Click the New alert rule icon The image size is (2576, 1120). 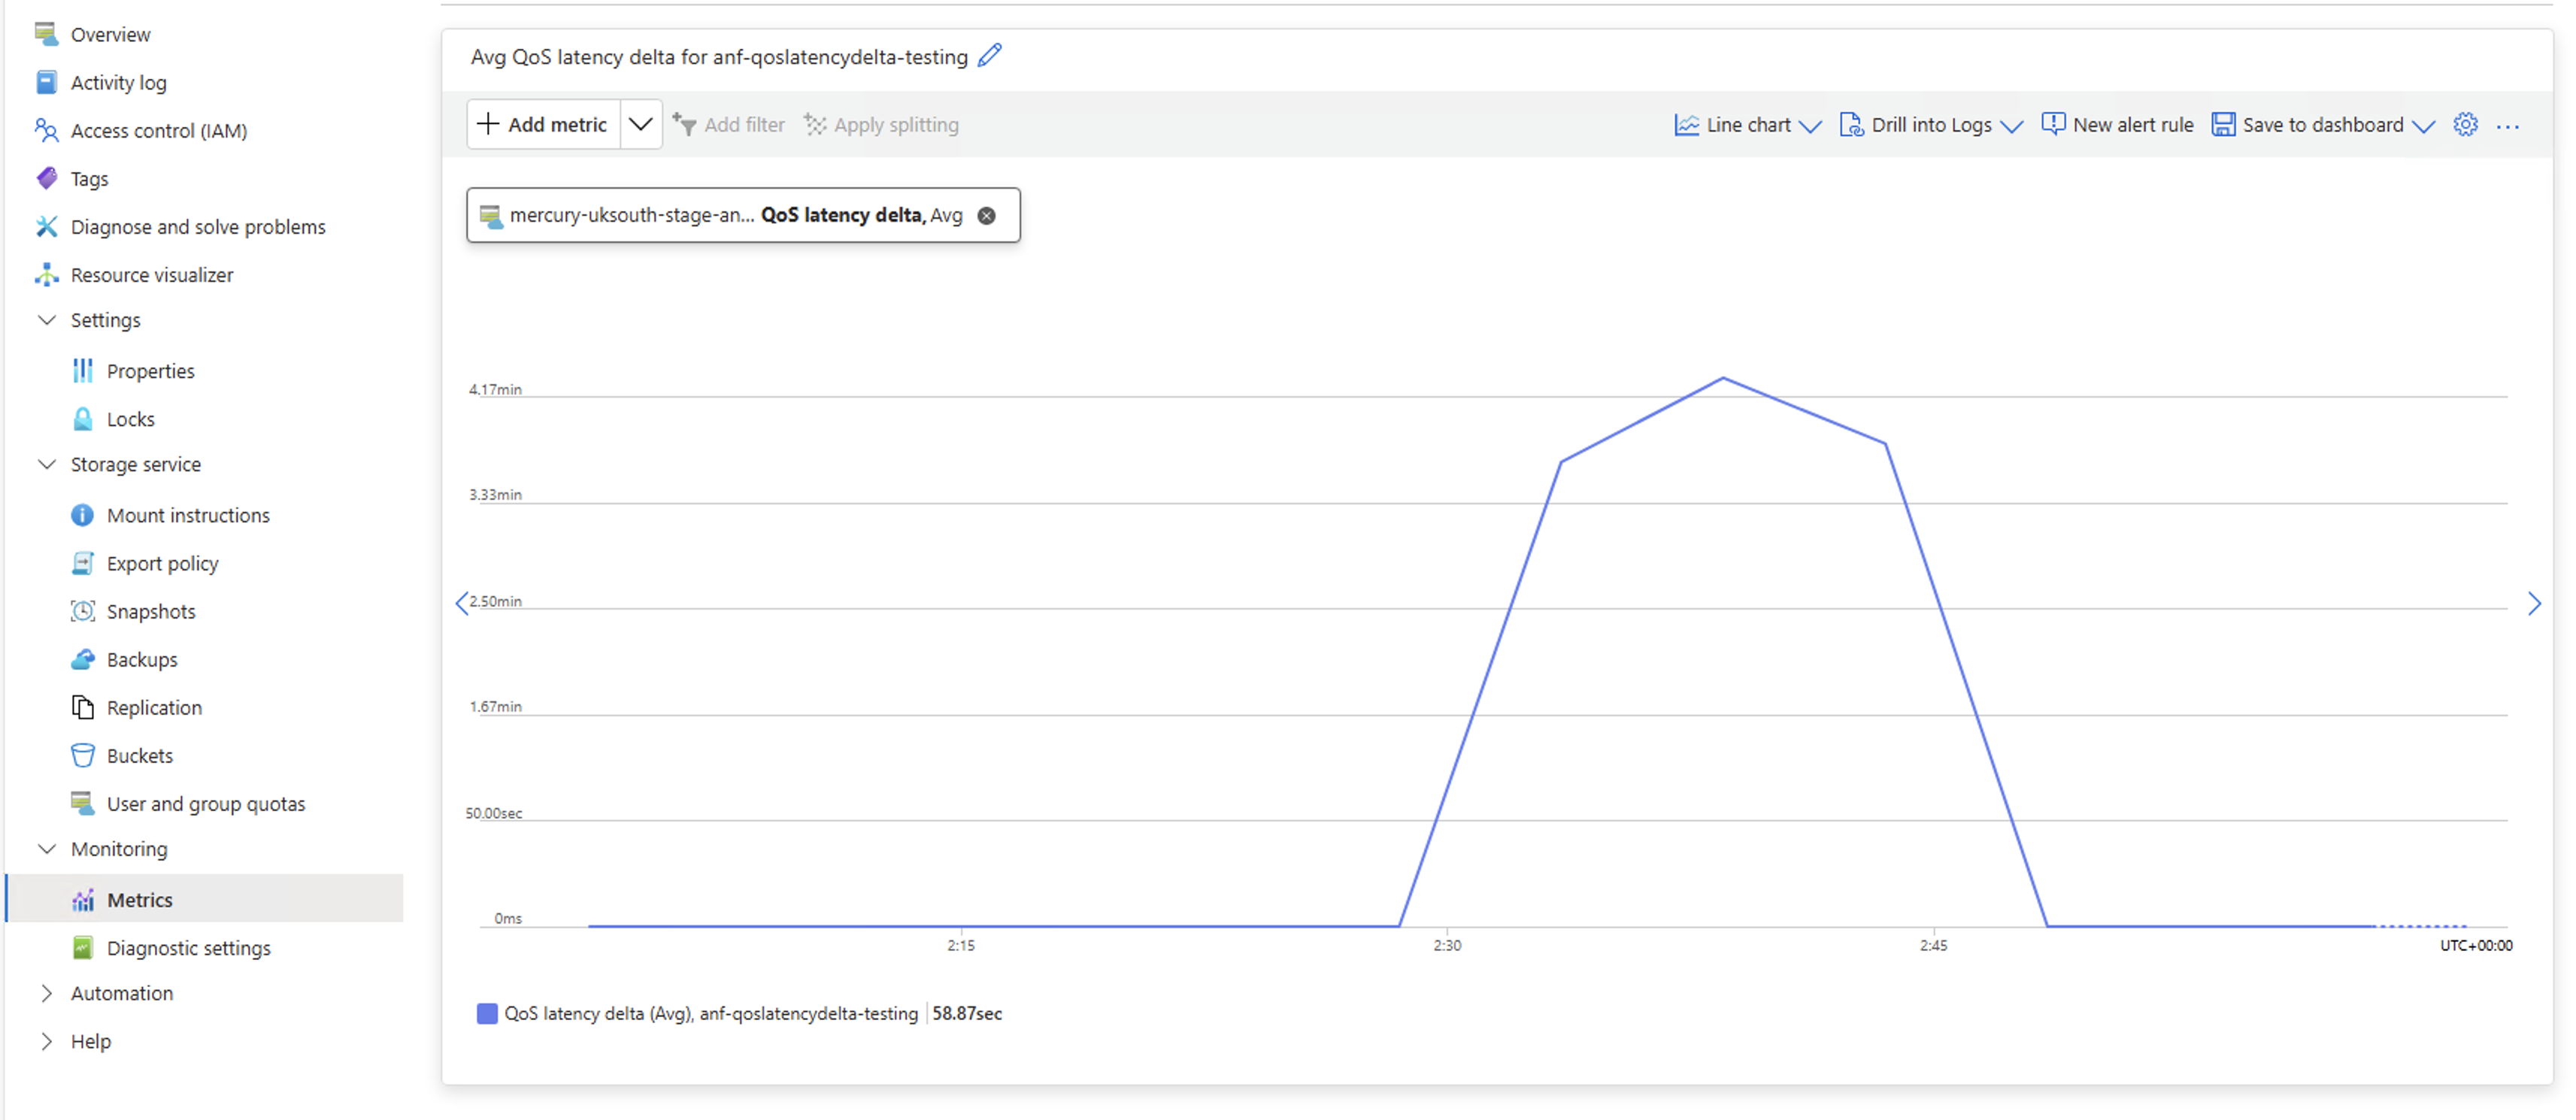(x=2053, y=124)
